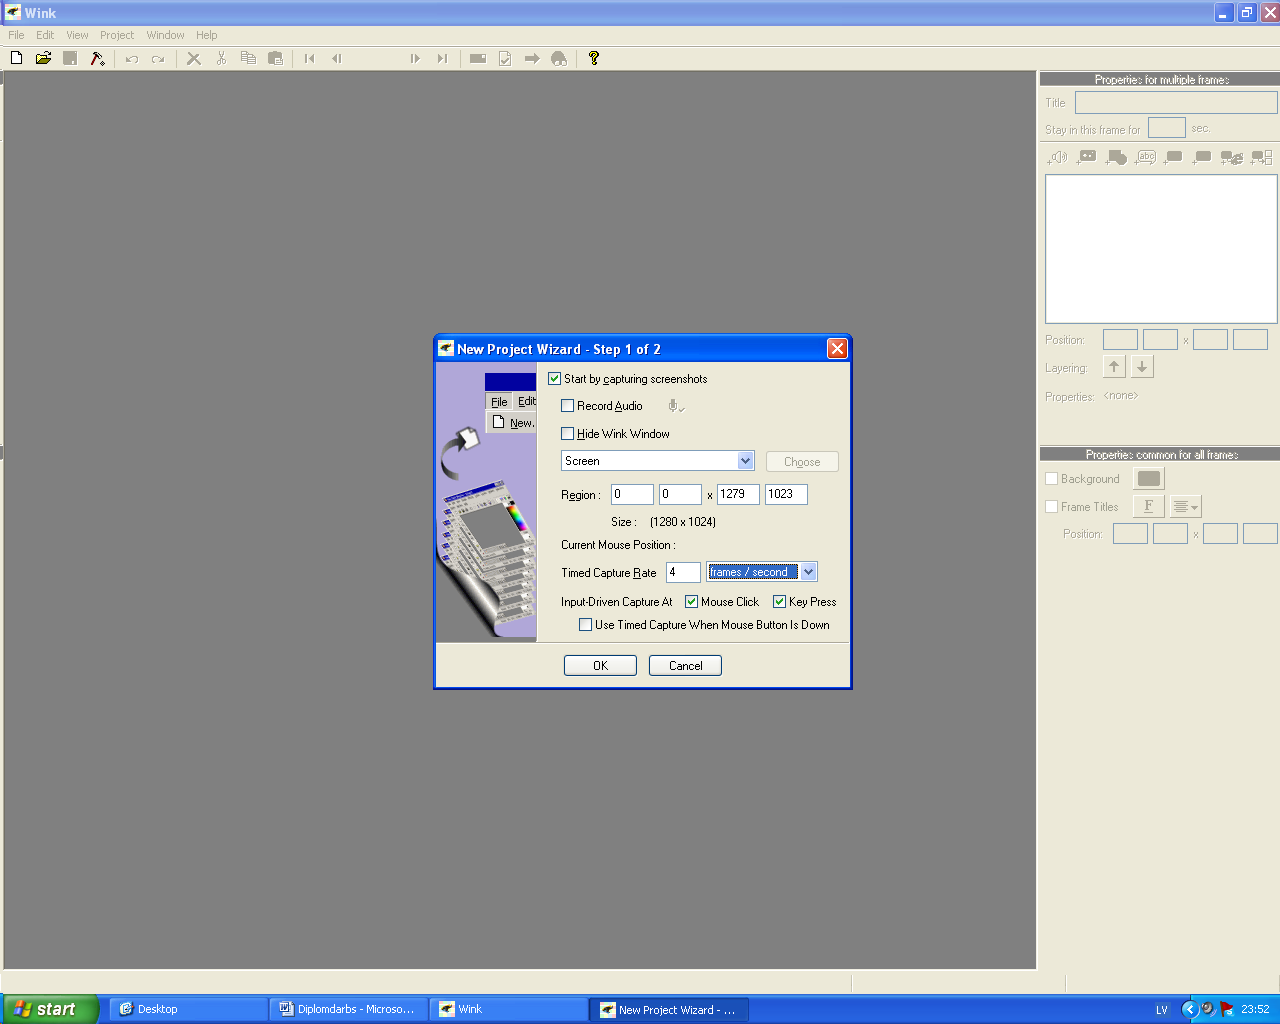Click the Open project folder icon
The width and height of the screenshot is (1280, 1024).
[43, 58]
